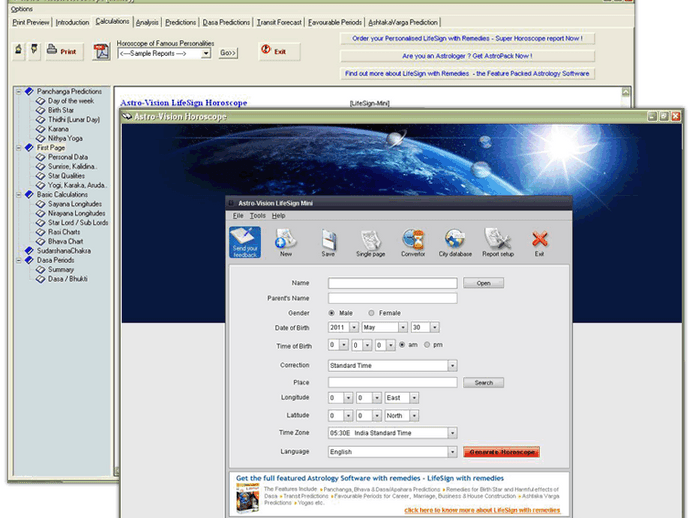The image size is (690, 518).
Task: Click Find out more about LifeSign button
Action: 467,74
